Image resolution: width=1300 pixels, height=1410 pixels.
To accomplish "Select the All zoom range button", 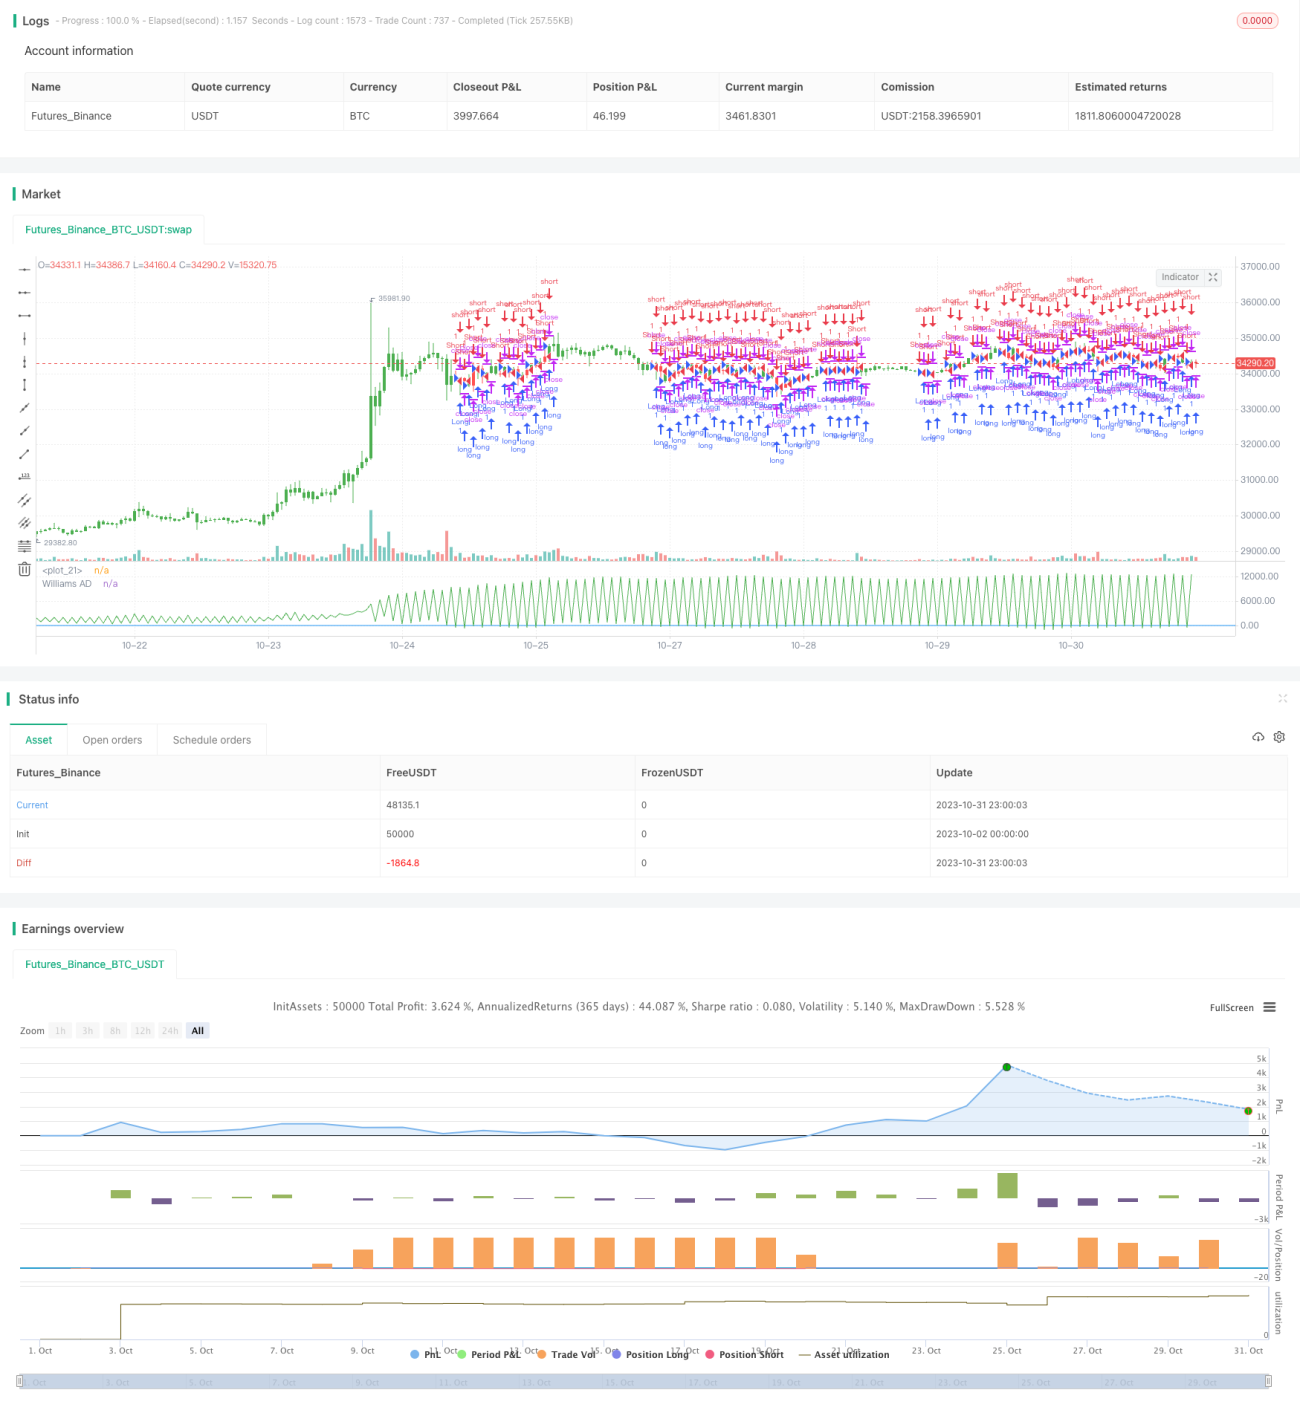I will (198, 1031).
